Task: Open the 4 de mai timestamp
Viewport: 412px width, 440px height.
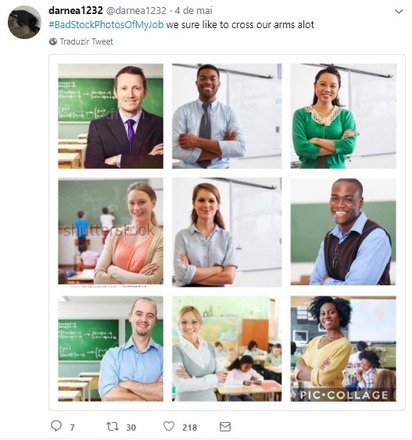Action: (194, 11)
